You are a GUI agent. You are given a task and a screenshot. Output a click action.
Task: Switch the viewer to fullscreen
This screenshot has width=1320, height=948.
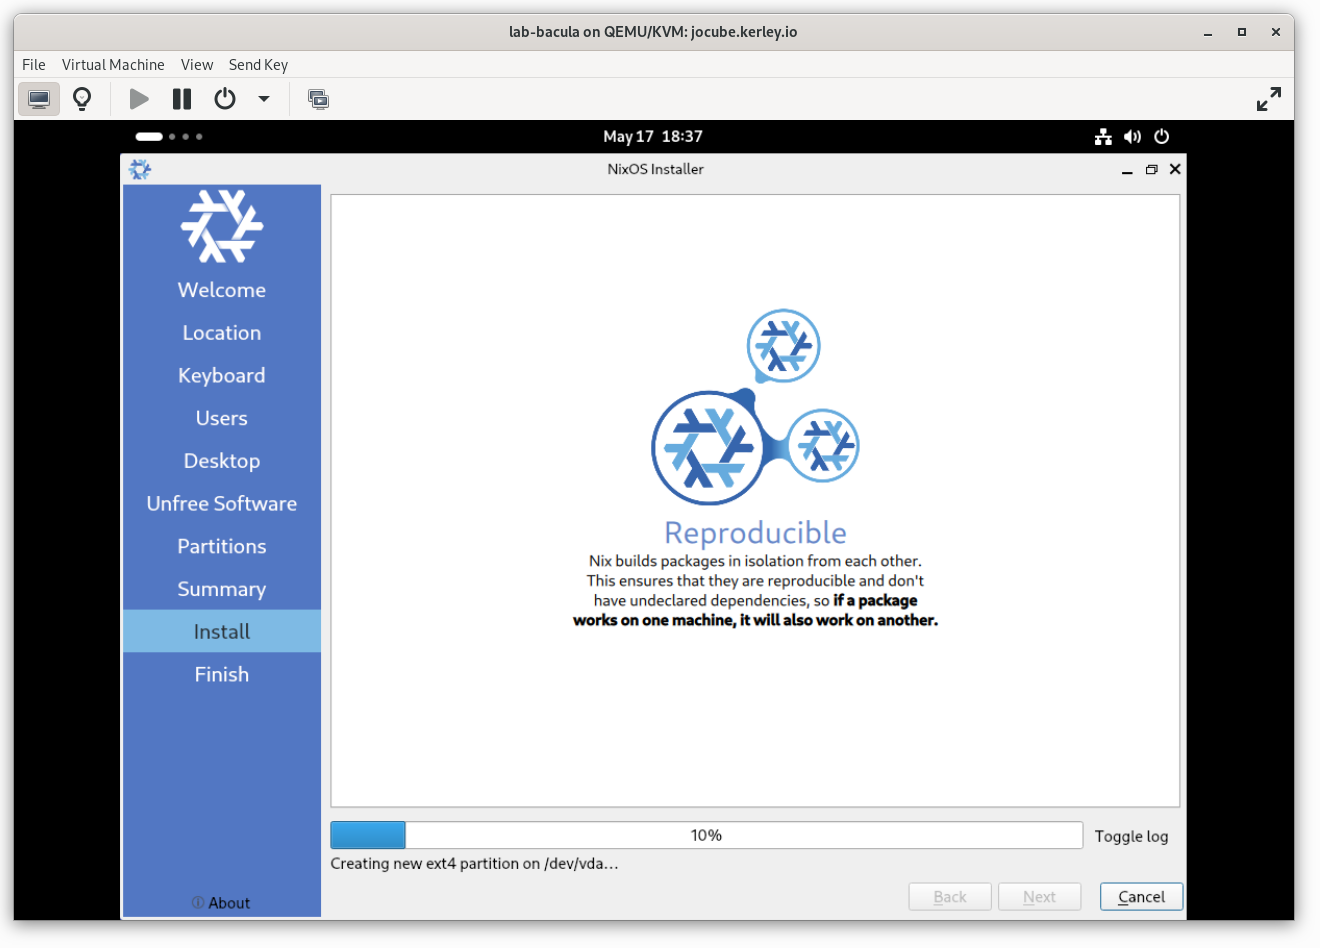click(x=1268, y=99)
